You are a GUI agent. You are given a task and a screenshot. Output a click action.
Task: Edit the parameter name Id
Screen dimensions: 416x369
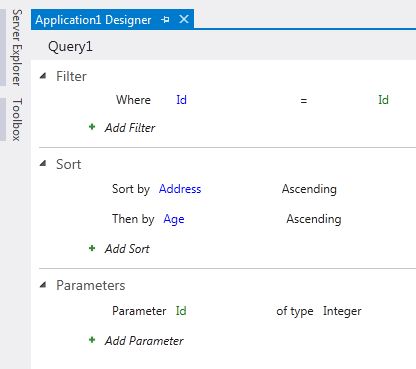pyautogui.click(x=181, y=311)
